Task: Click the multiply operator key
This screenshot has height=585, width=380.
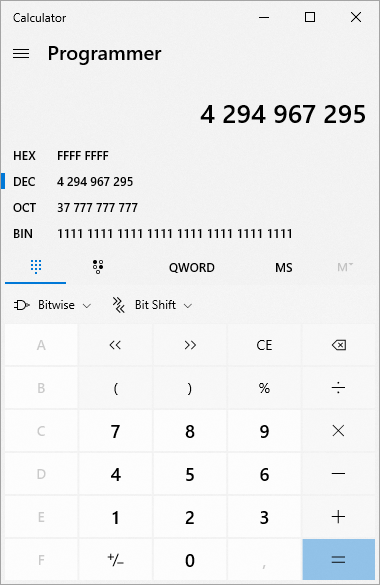Action: 339,431
